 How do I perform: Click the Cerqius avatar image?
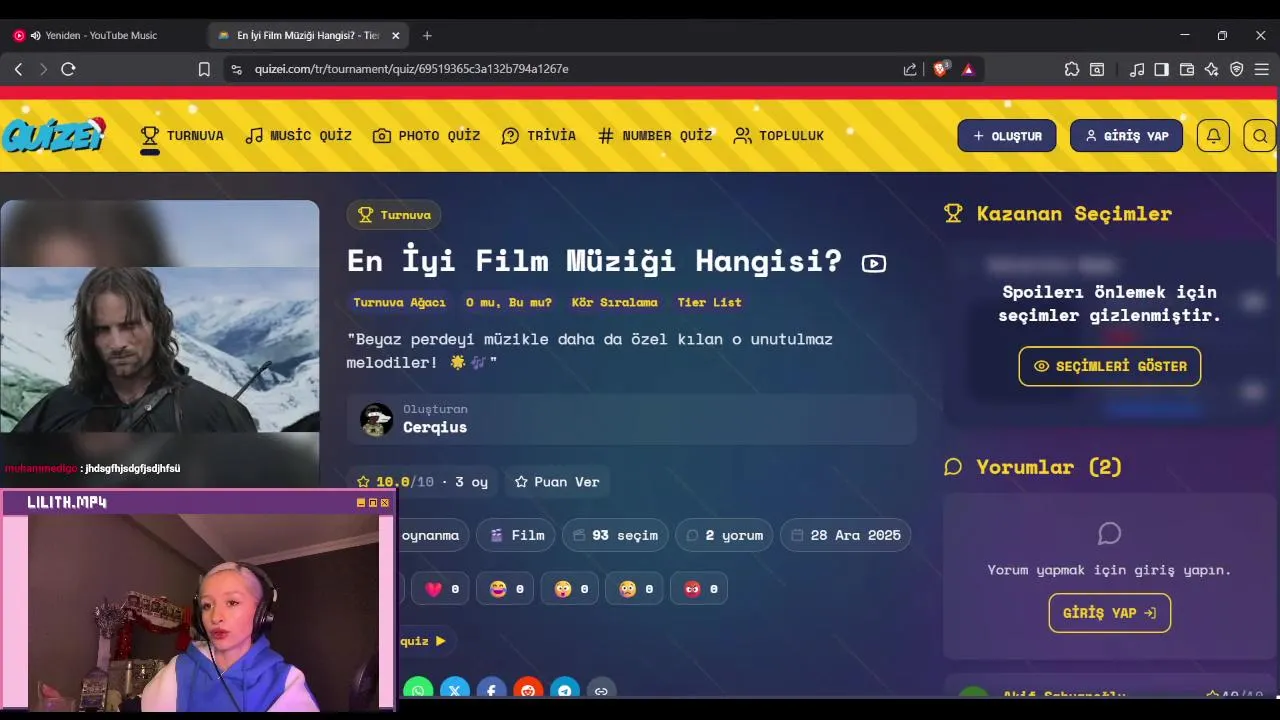click(x=377, y=420)
